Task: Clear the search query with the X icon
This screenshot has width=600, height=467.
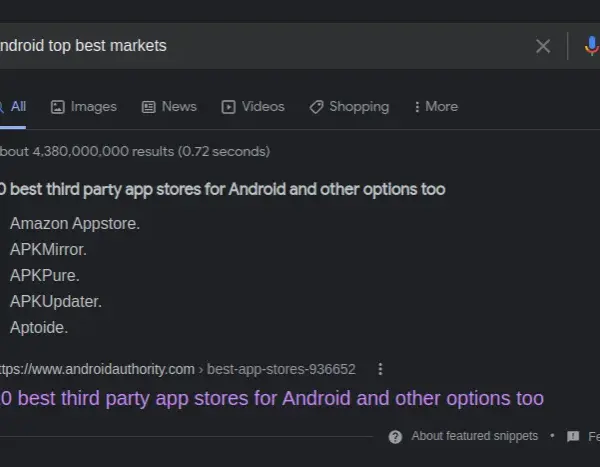Action: 543,46
